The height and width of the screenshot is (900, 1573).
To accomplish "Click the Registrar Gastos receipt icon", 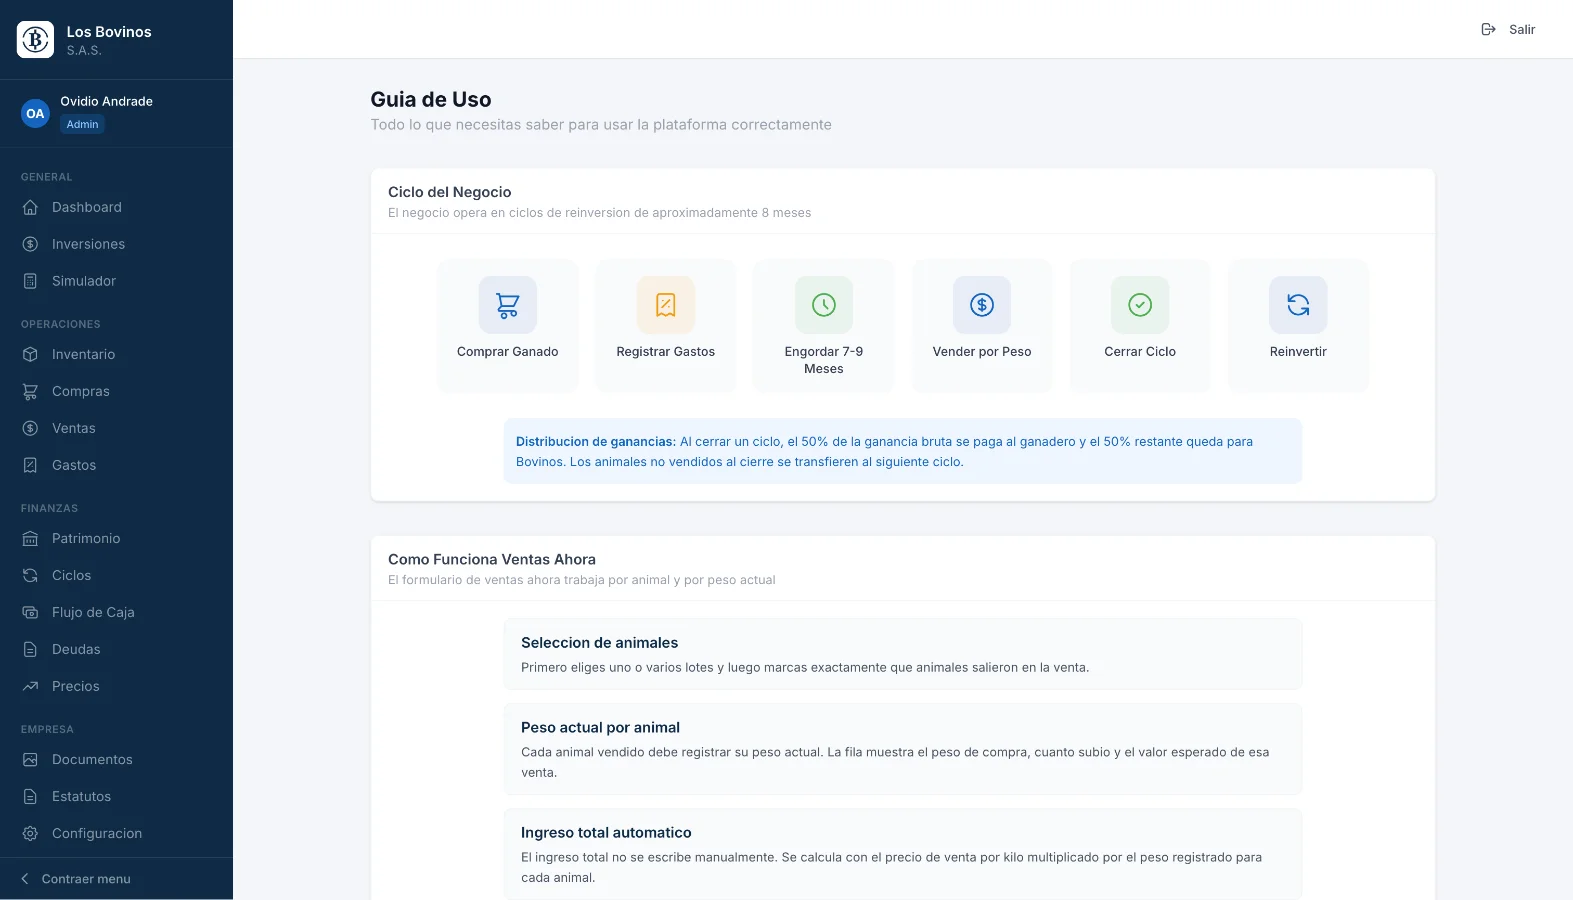I will click(666, 305).
